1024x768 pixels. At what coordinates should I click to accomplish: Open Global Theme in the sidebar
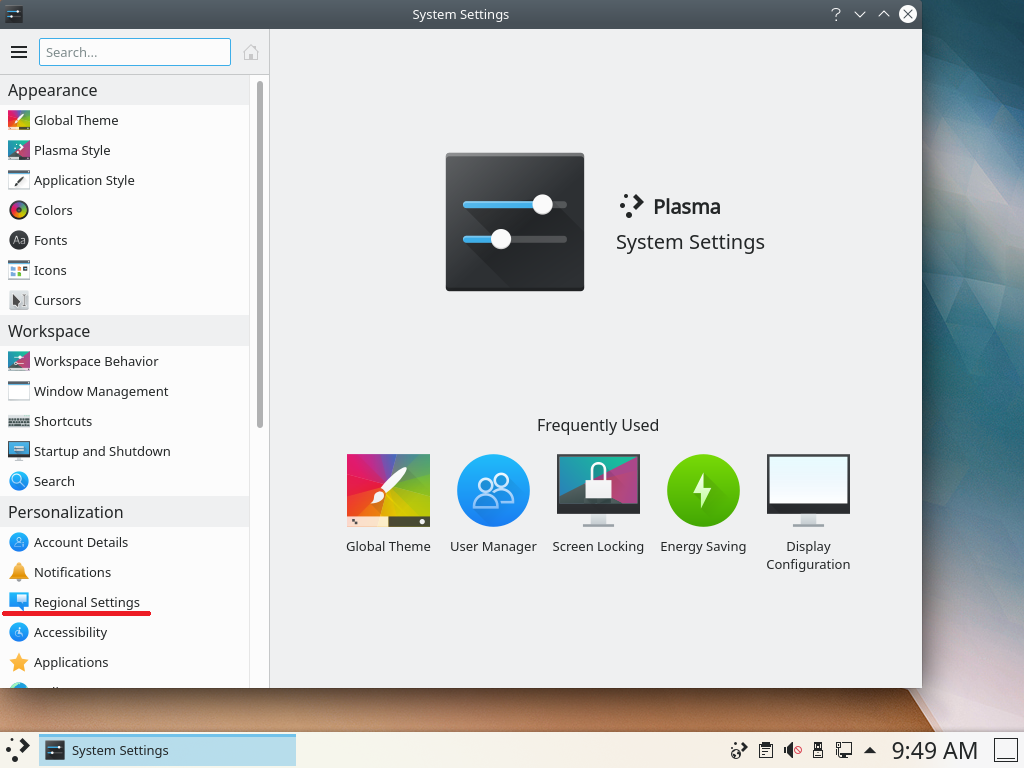(124, 120)
